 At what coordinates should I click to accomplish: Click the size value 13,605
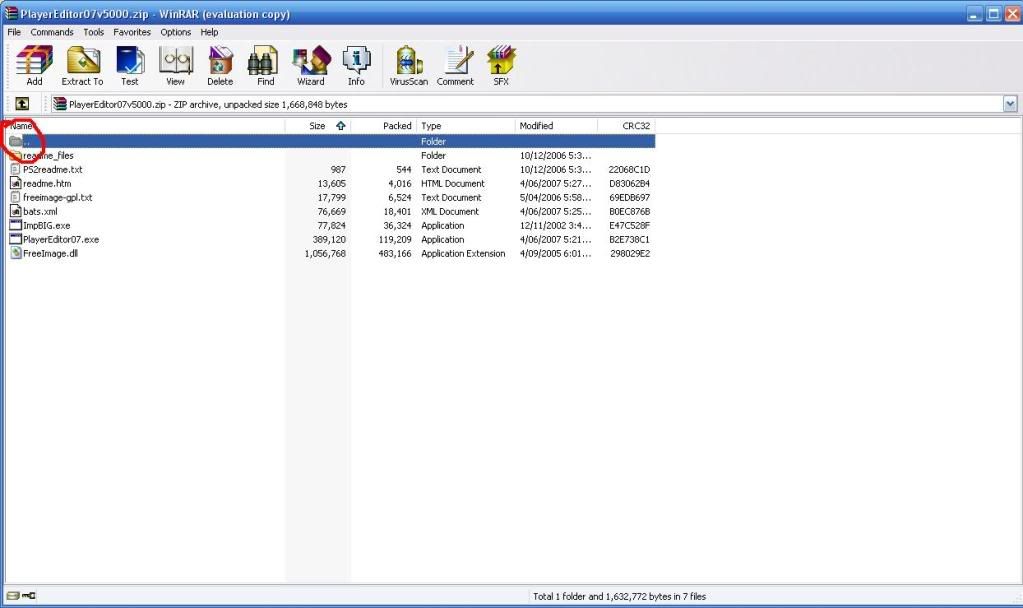click(331, 183)
